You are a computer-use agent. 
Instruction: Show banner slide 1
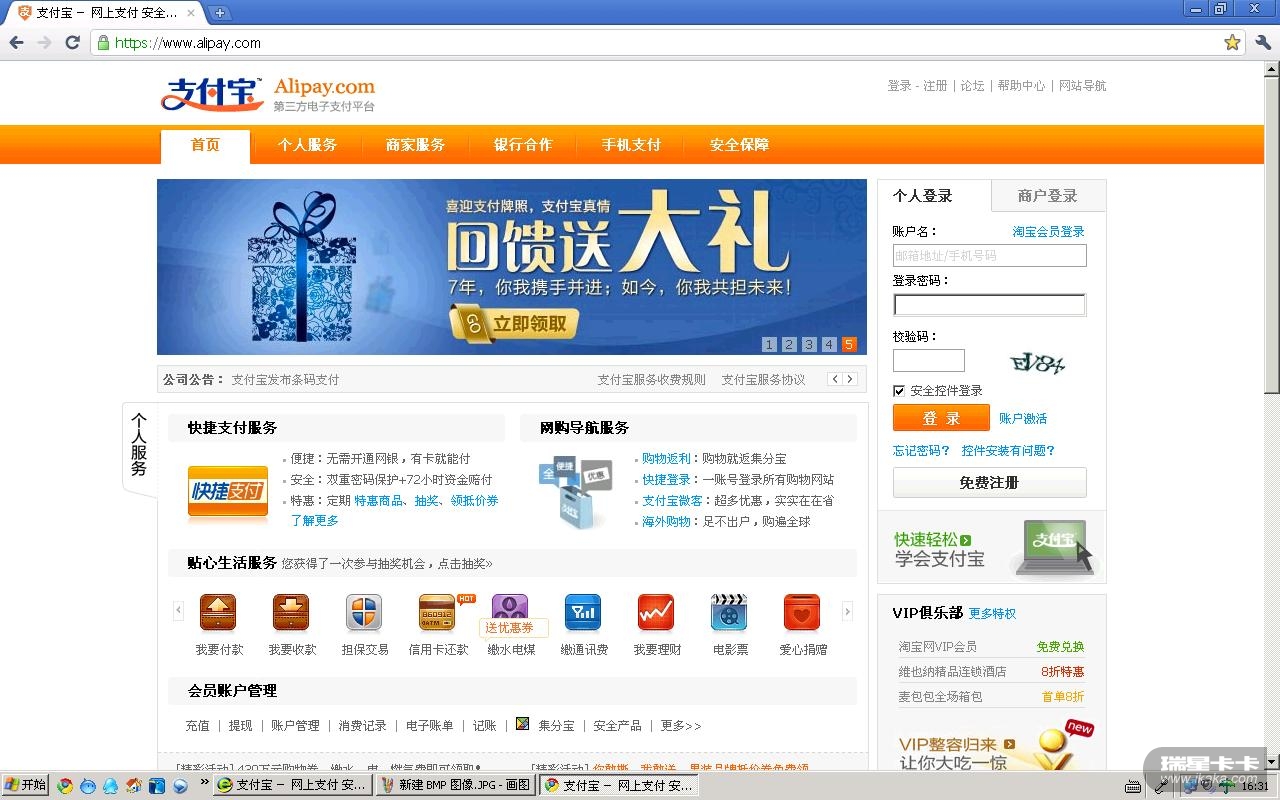[769, 345]
